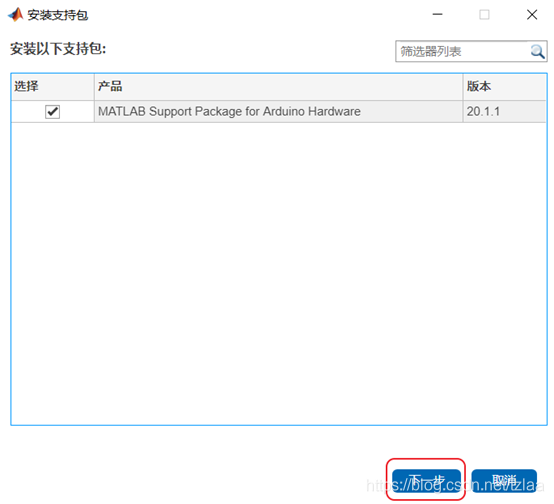Click the 安装支持包 title bar text
The image size is (554, 504).
(58, 15)
